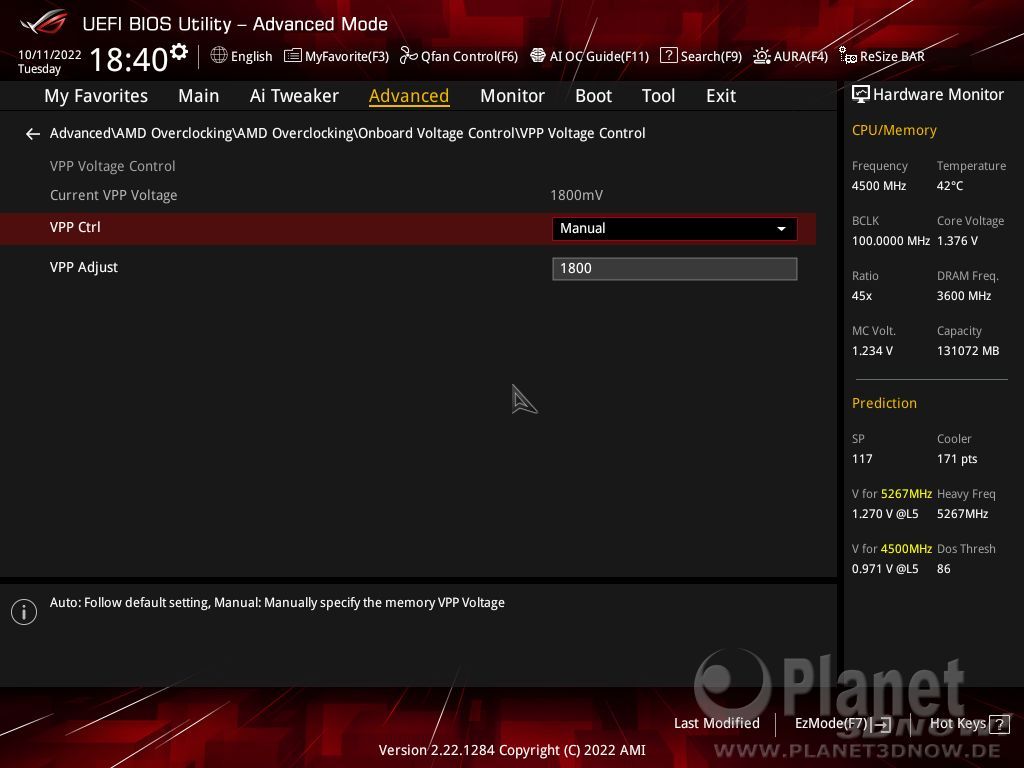Image resolution: width=1024 pixels, height=768 pixels.
Task: Click the VPP Voltage Control section heading
Action: tap(112, 167)
